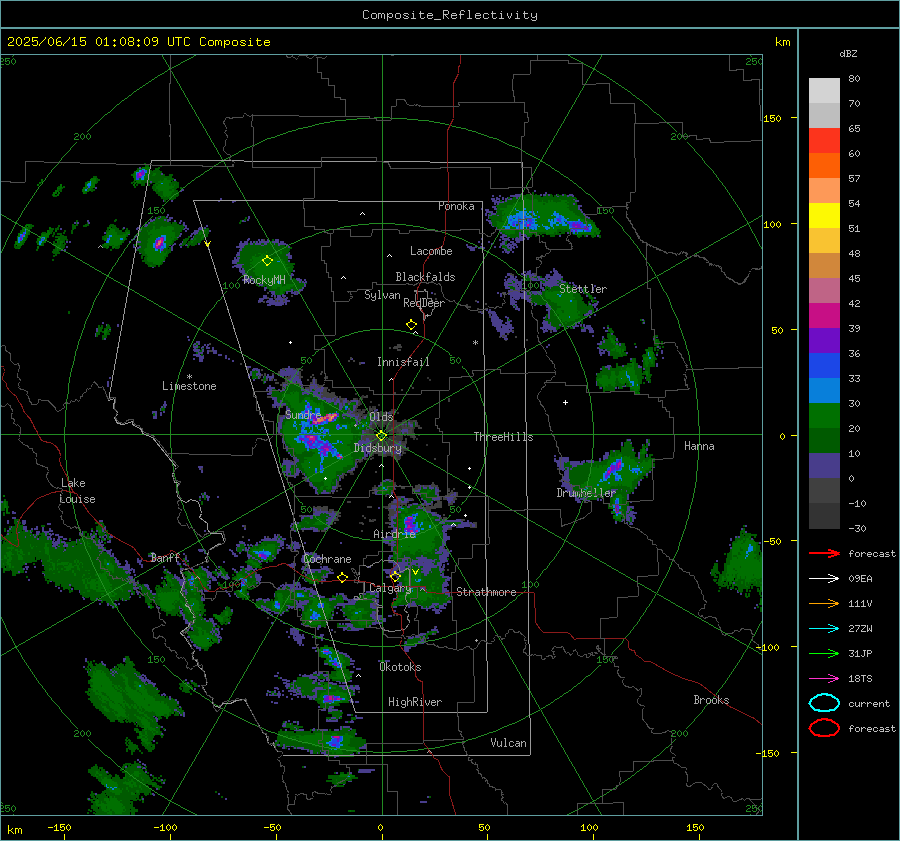Click the RockyMH label
Image resolution: width=900 pixels, height=841 pixels.
pos(264,280)
